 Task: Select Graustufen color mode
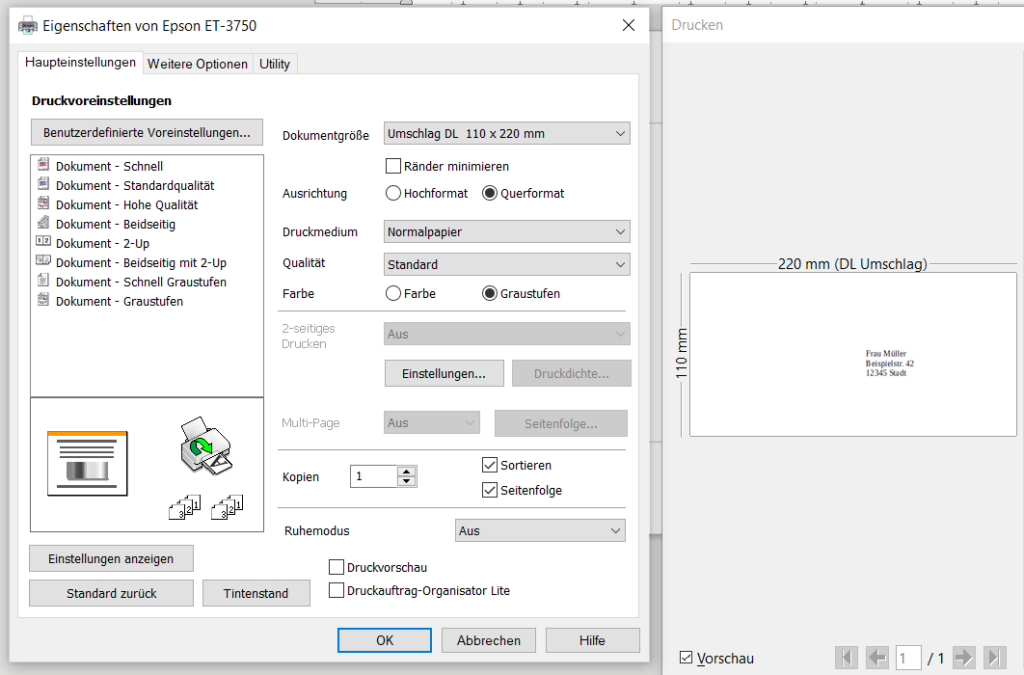490,294
